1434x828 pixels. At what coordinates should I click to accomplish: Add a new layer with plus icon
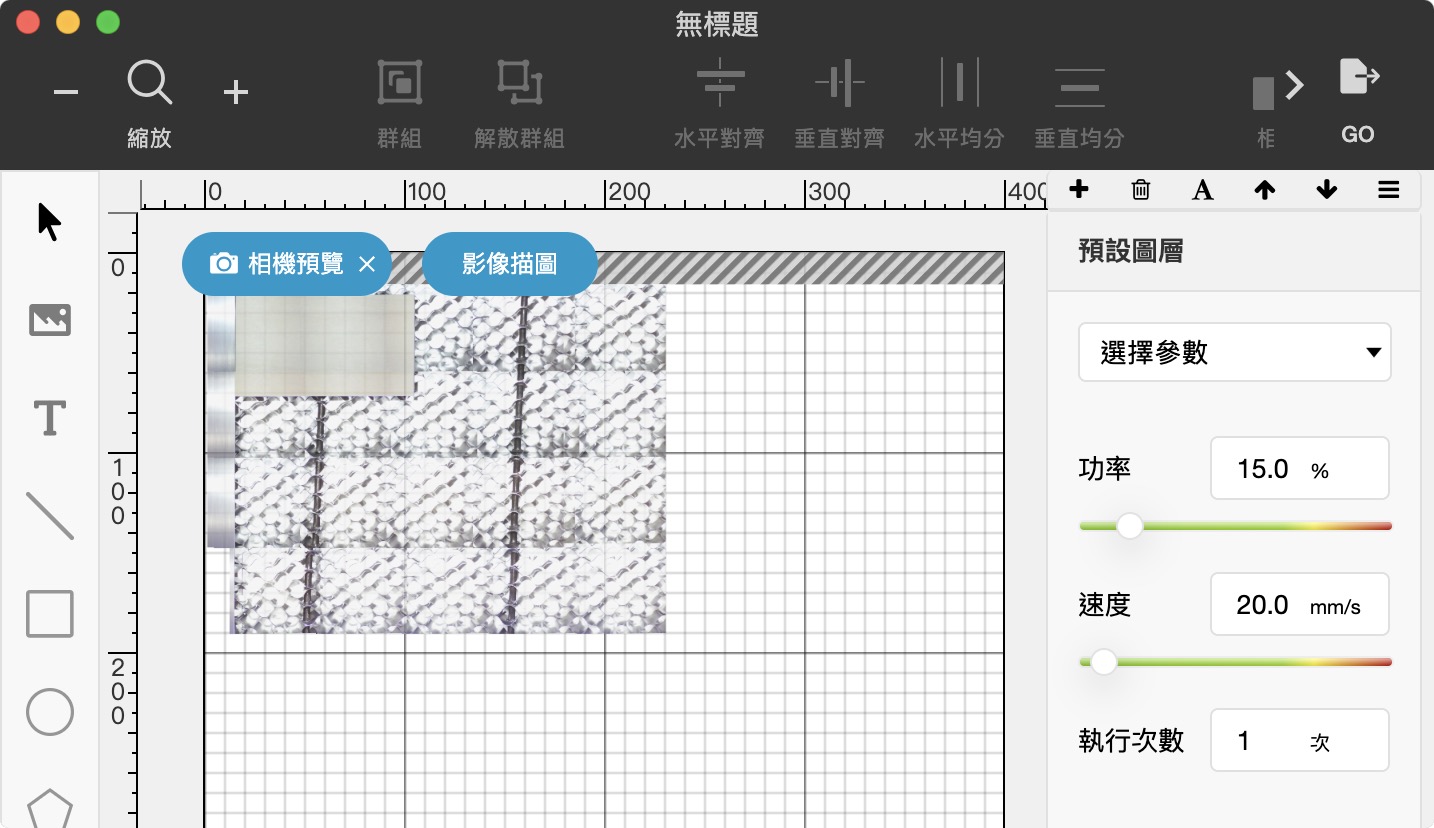pos(1079,190)
